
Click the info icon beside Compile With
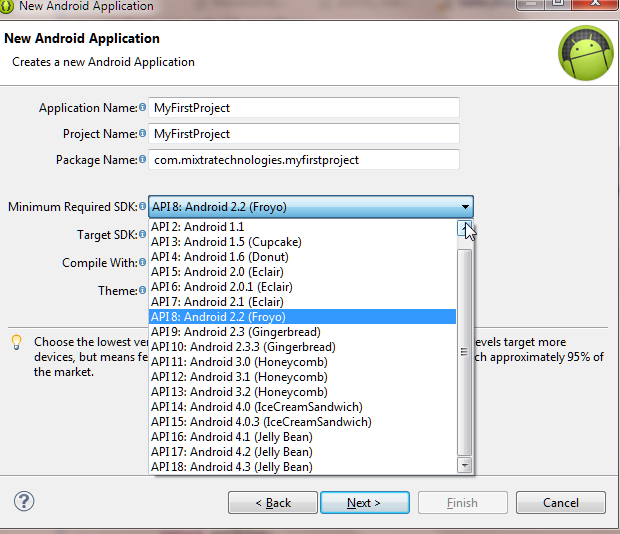(142, 262)
